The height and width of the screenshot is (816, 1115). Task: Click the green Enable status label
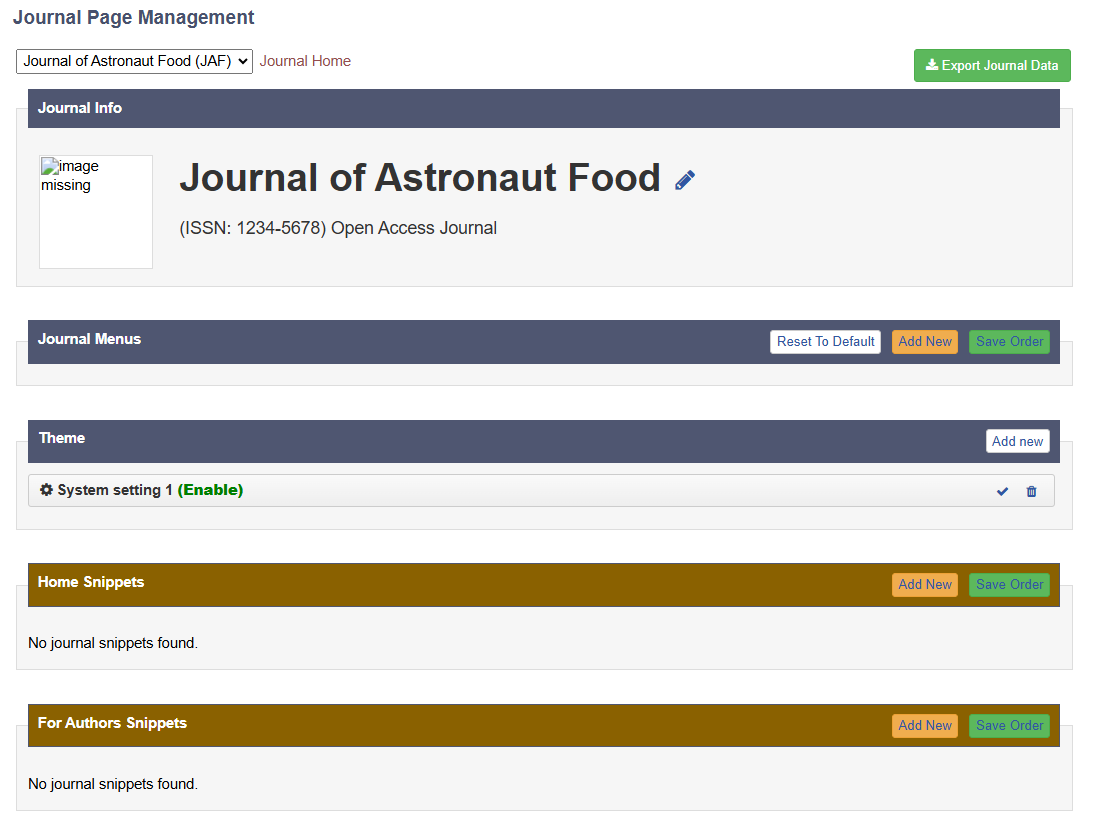point(210,490)
